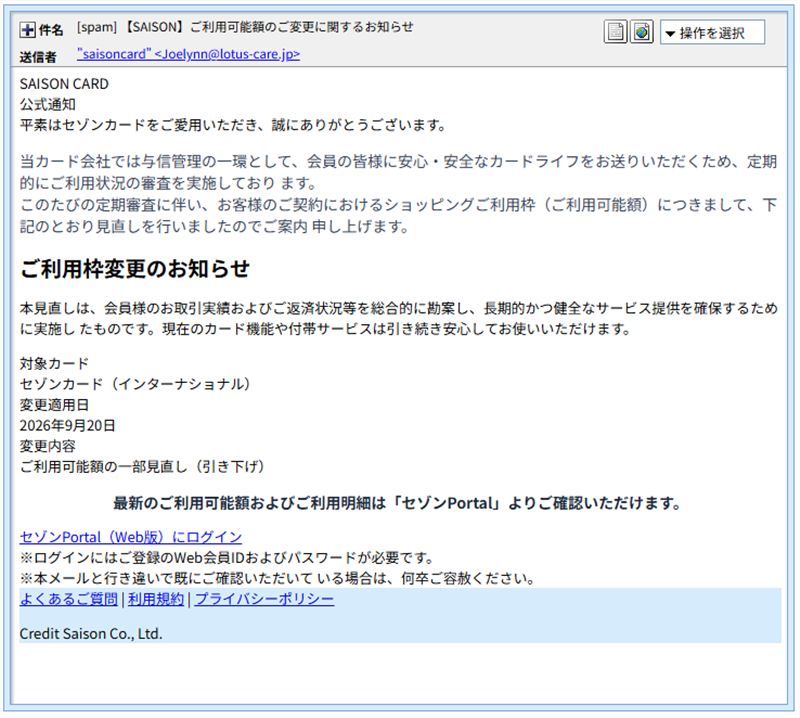Click the dropdown arrow beside 操作を選択
This screenshot has width=800, height=718.
click(670, 34)
